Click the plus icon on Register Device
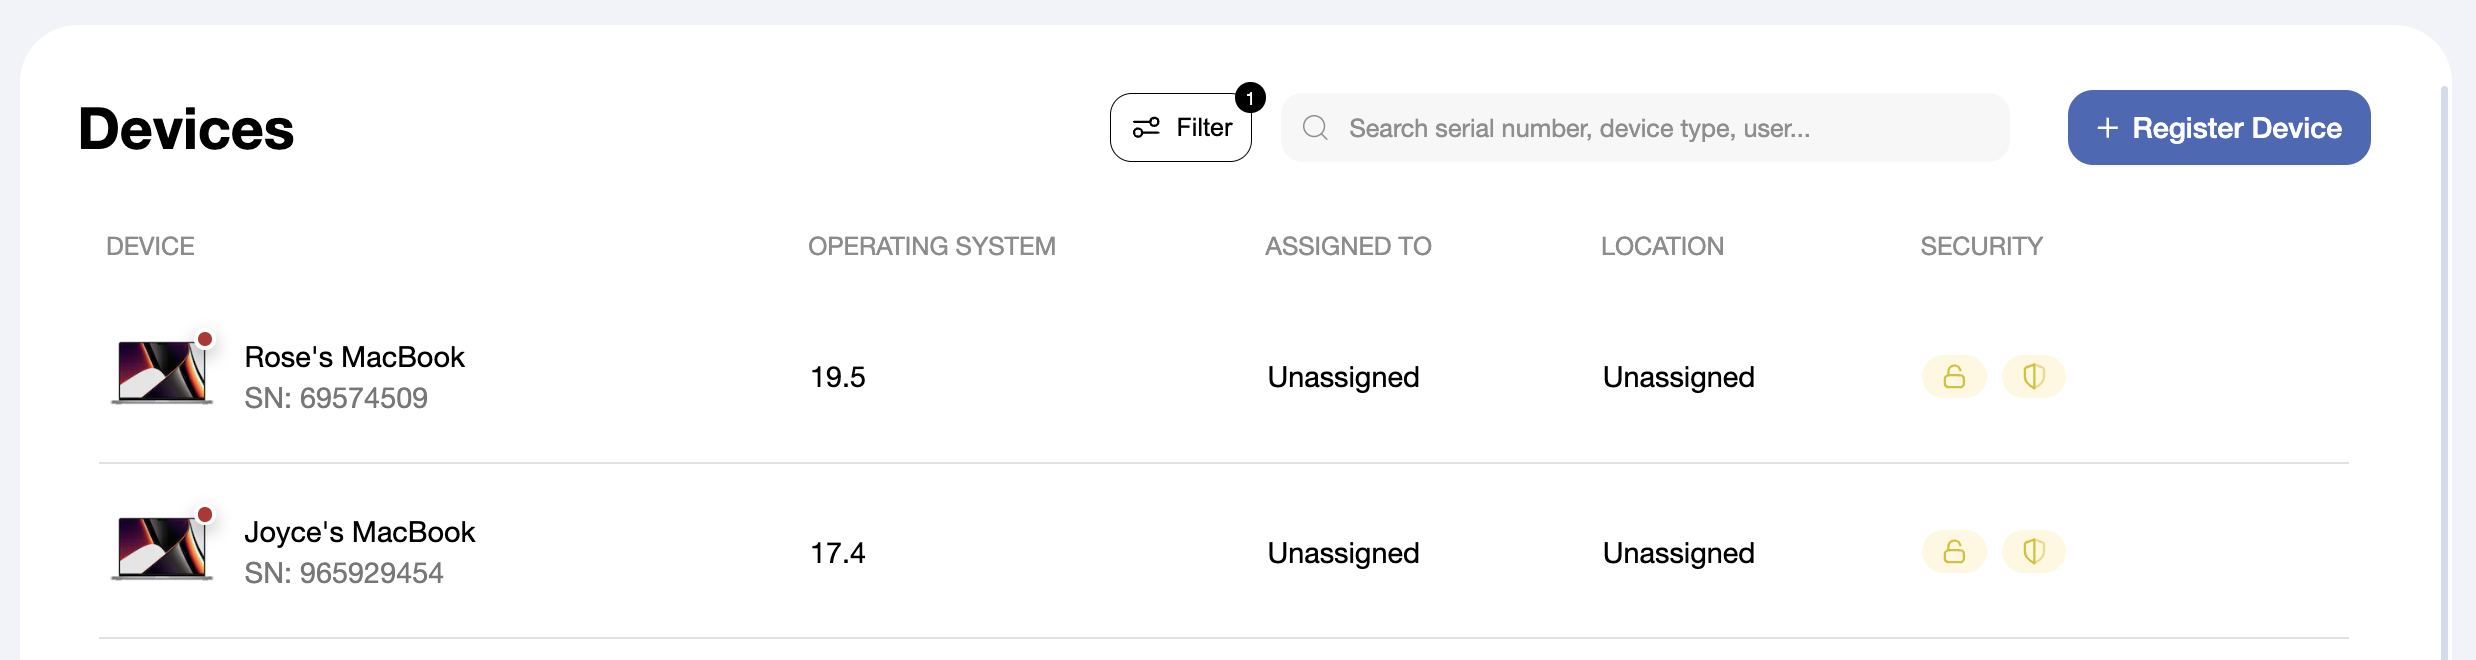Screen dimensions: 2476x660 pyautogui.click(x=2107, y=128)
